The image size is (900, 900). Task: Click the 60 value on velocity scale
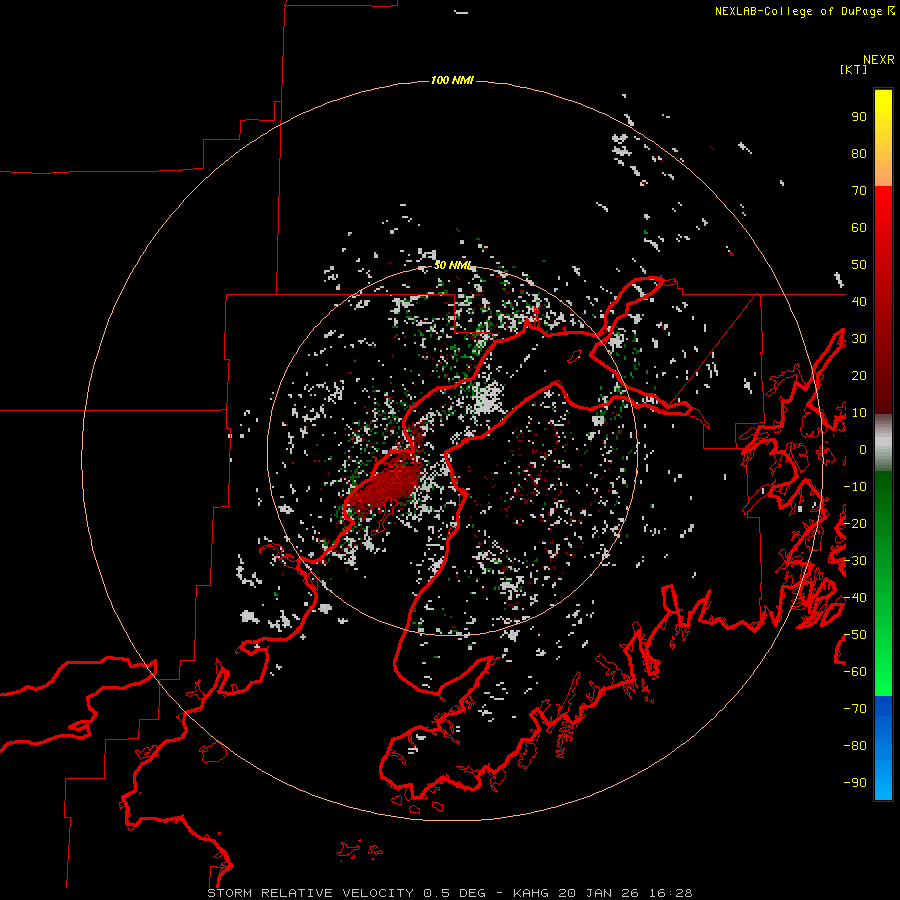coord(859,228)
